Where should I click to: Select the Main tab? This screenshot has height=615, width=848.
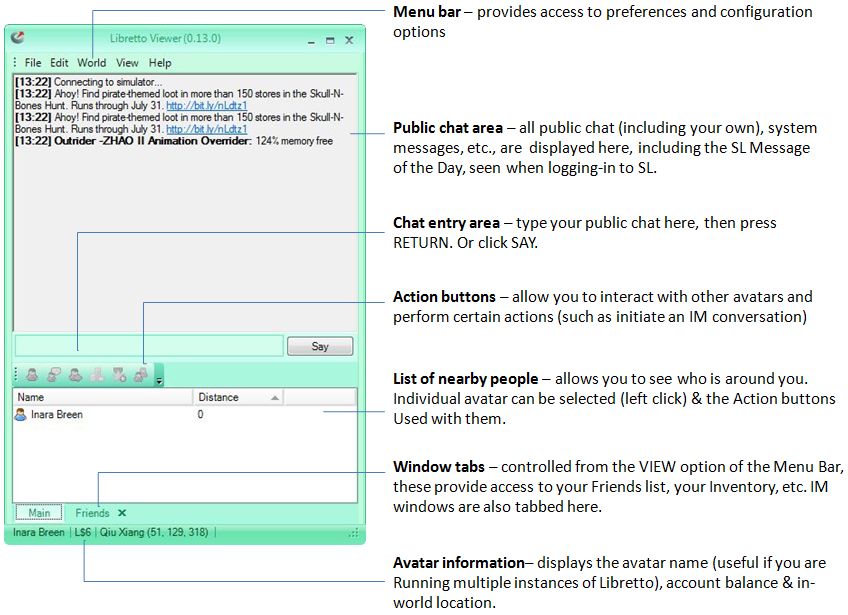39,513
